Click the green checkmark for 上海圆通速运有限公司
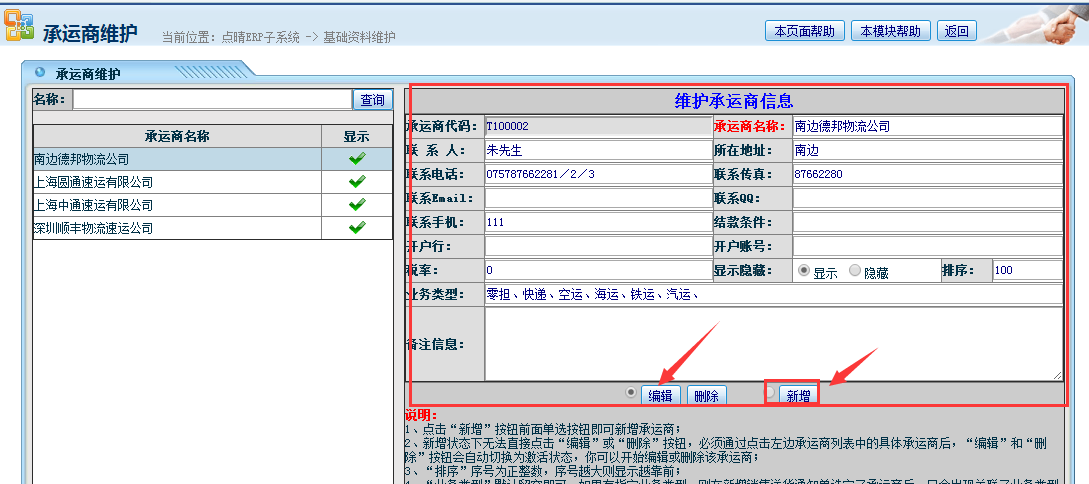Image resolution: width=1089 pixels, height=484 pixels. pos(356,182)
